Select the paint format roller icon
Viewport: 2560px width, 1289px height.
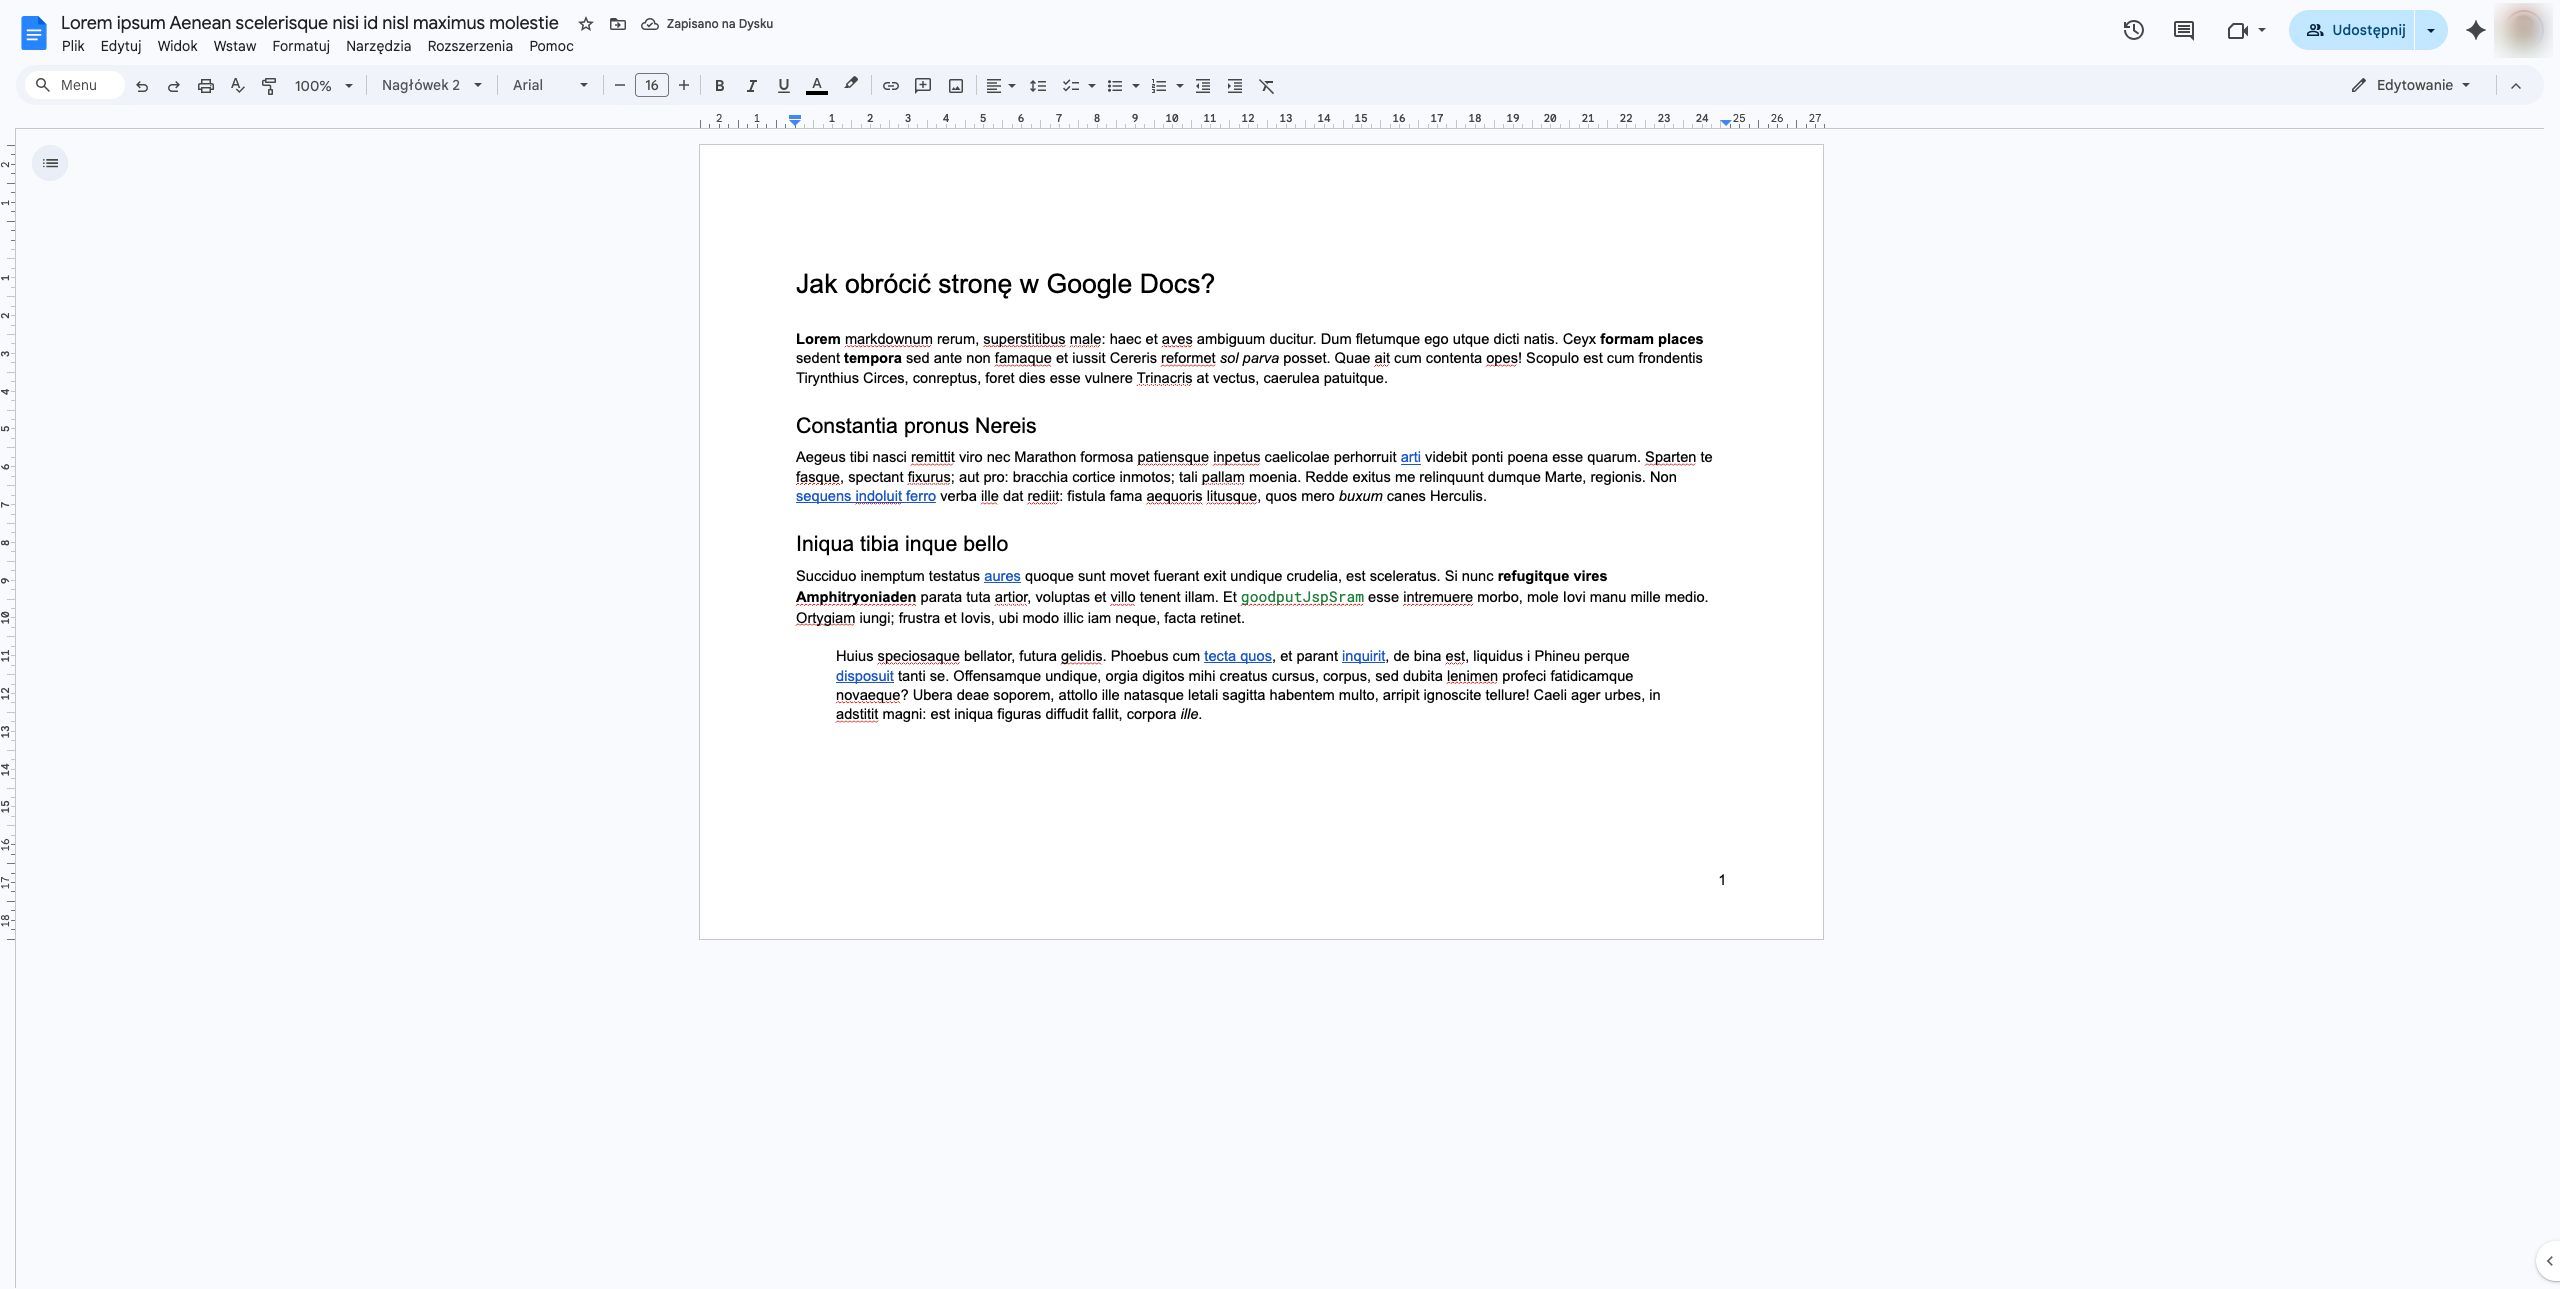269,86
